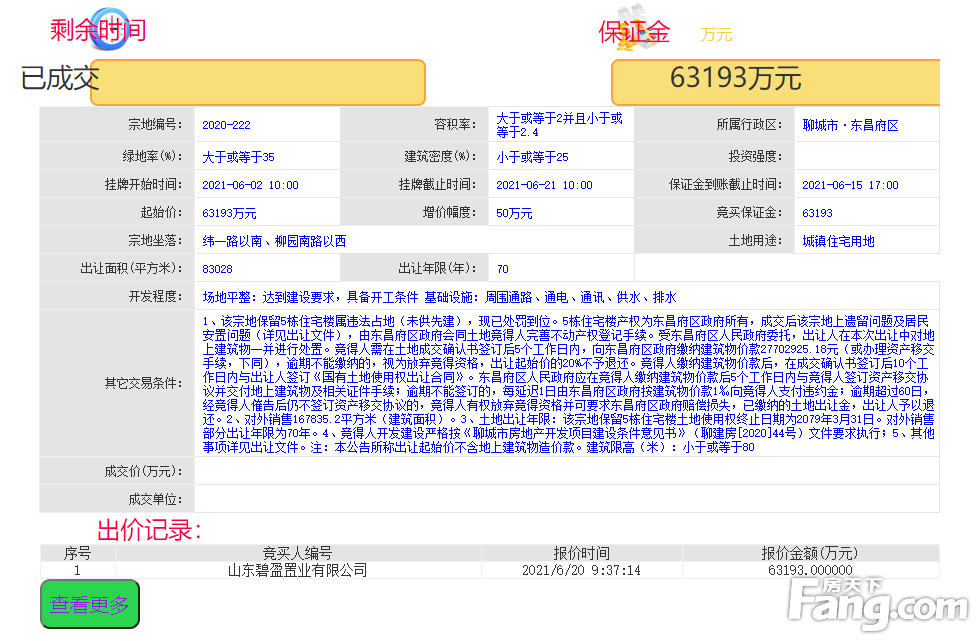Select bidder 山东碧盈置业有限公司 in bid records

coord(297,570)
